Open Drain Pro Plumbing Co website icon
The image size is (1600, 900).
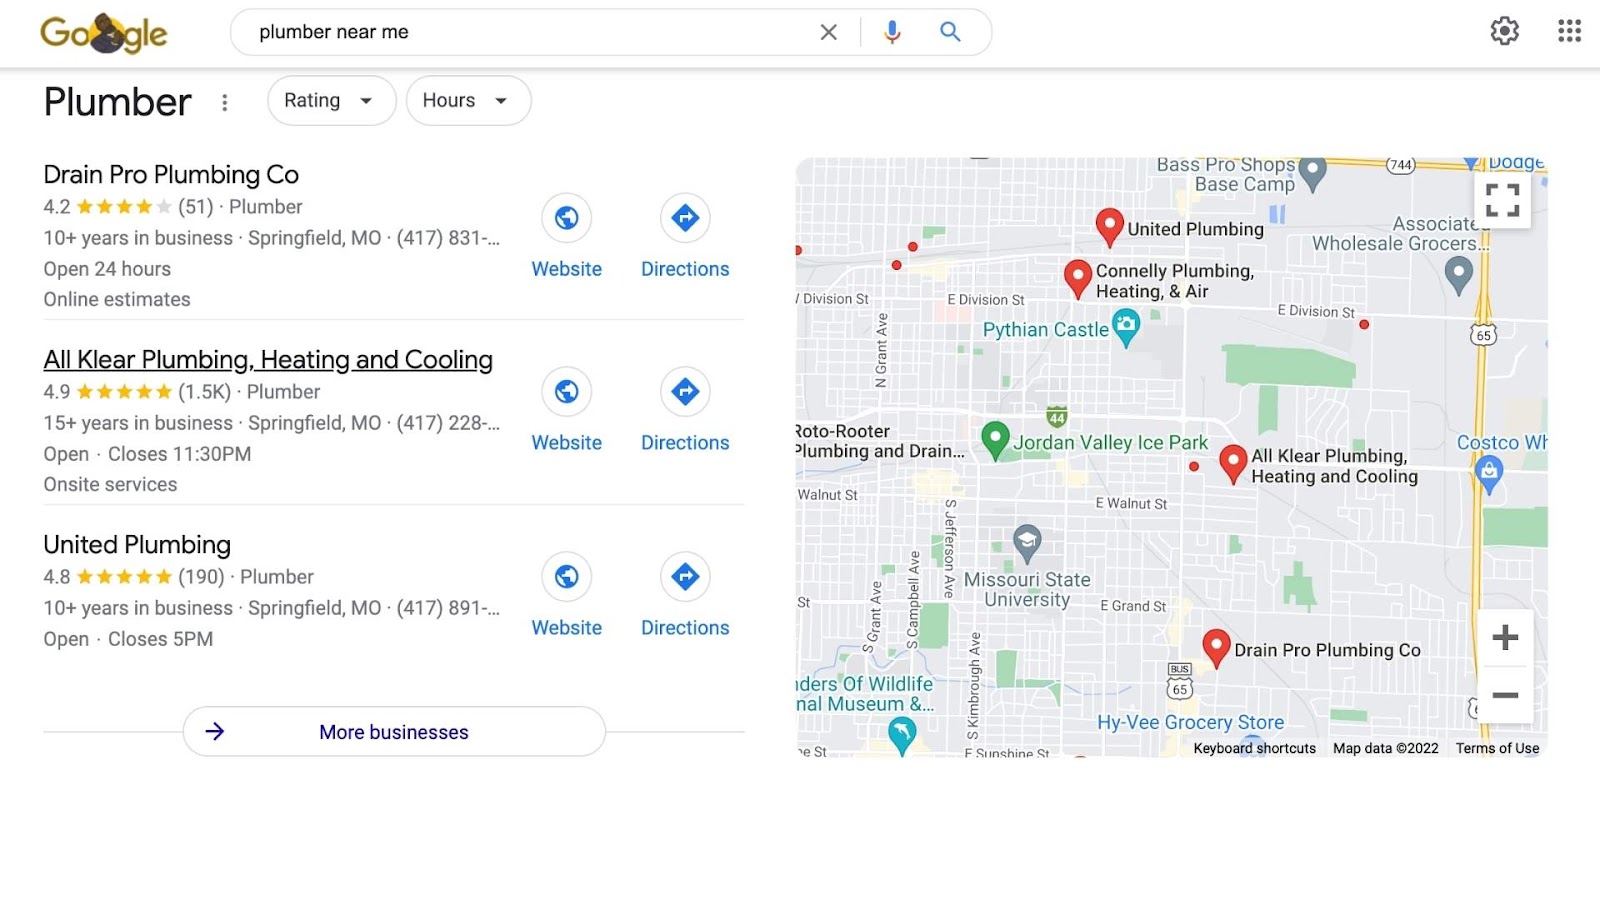[x=567, y=218]
